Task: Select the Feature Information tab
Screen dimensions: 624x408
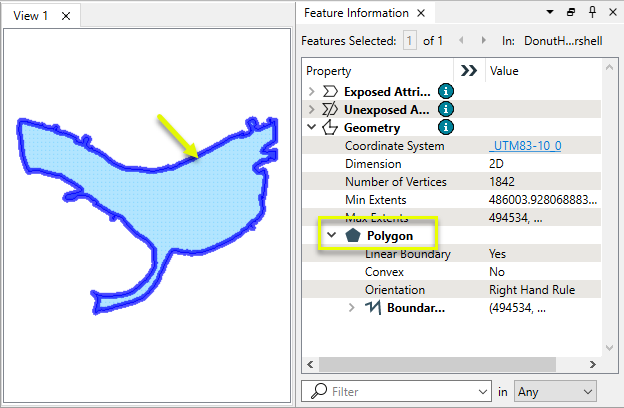Action: (x=355, y=13)
